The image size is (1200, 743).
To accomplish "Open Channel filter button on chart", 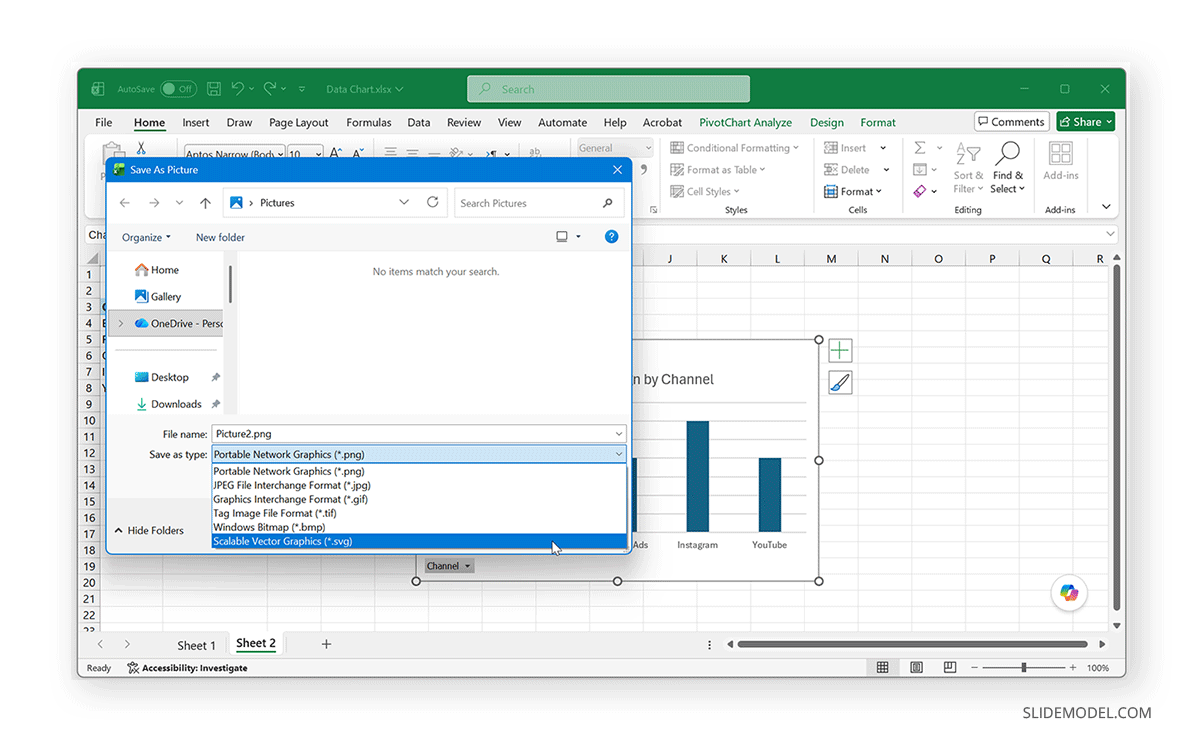I will pyautogui.click(x=448, y=566).
